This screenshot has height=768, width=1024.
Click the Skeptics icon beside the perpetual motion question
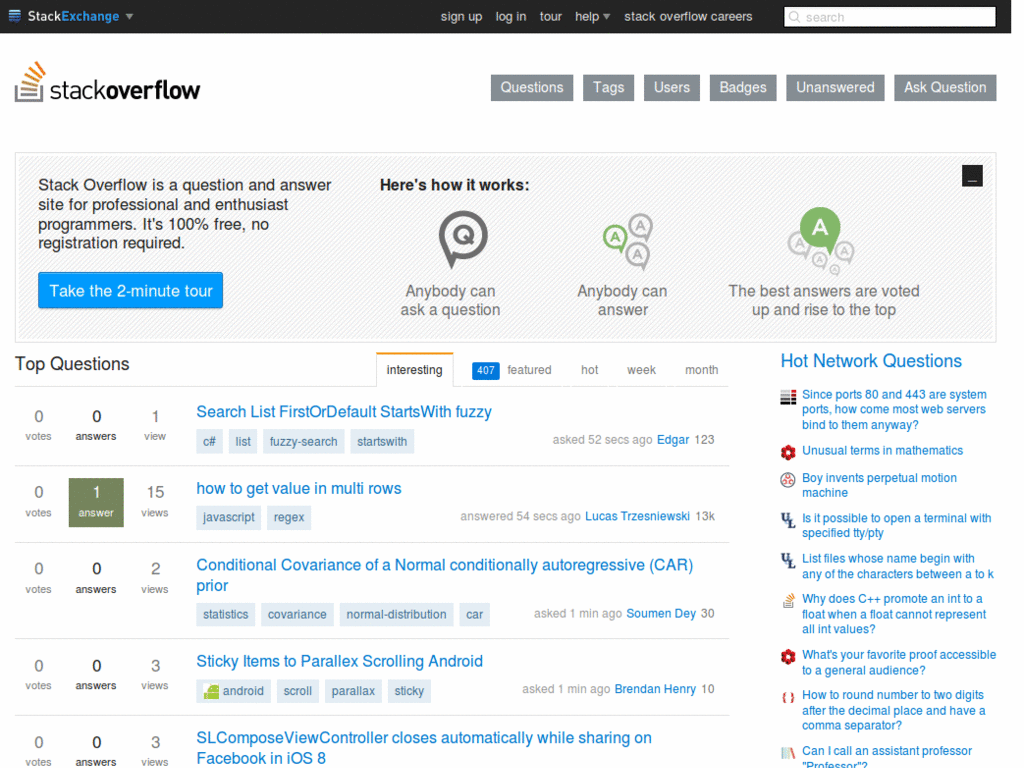787,479
